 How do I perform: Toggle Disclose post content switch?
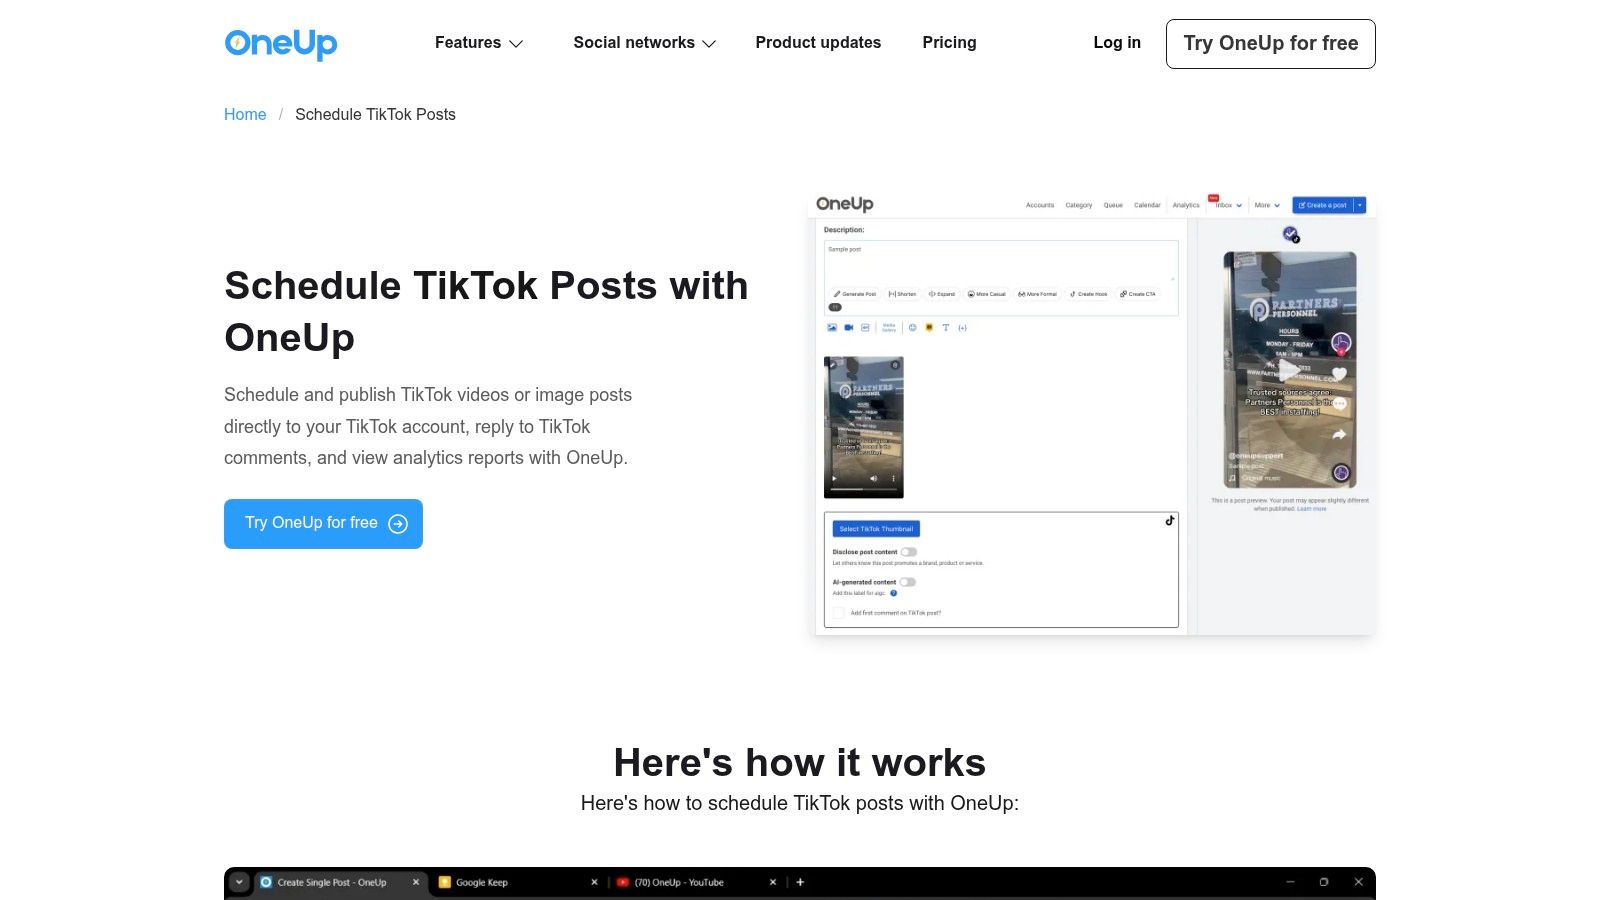click(908, 552)
